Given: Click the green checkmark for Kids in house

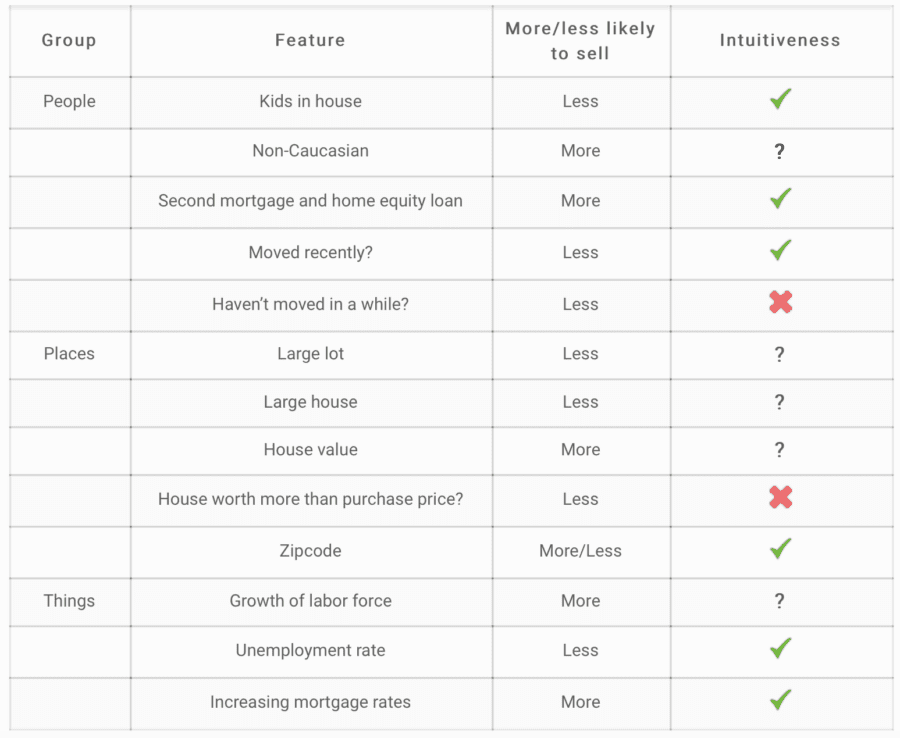Looking at the screenshot, I should (x=781, y=99).
